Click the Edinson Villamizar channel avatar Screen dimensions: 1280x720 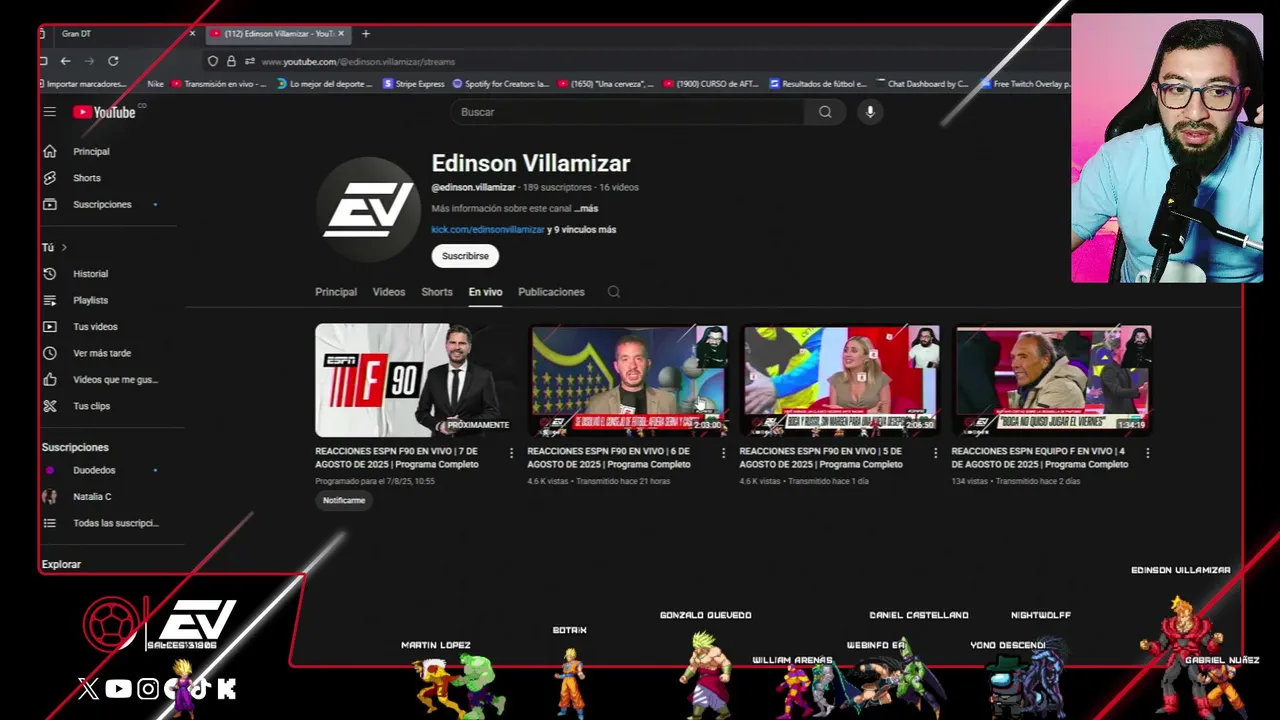(368, 209)
